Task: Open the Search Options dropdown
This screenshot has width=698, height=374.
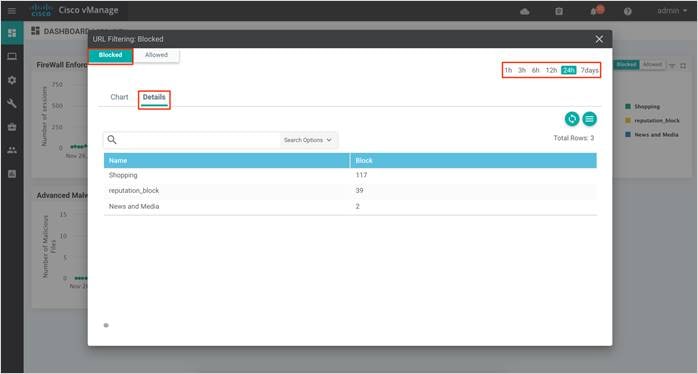Action: coord(308,140)
